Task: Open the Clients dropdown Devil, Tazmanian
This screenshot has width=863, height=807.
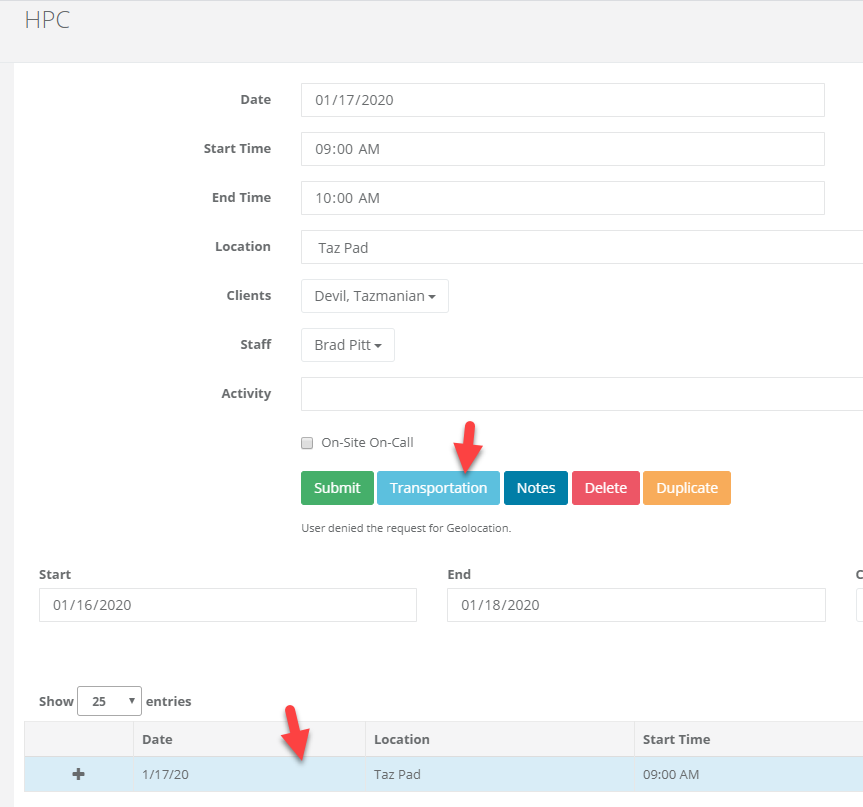Action: [374, 296]
